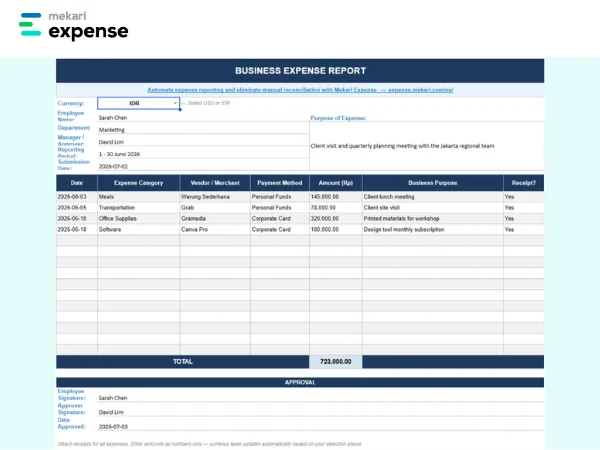The width and height of the screenshot is (600, 450).
Task: Select 'Personal Funds' in the Meals row
Action: point(280,197)
